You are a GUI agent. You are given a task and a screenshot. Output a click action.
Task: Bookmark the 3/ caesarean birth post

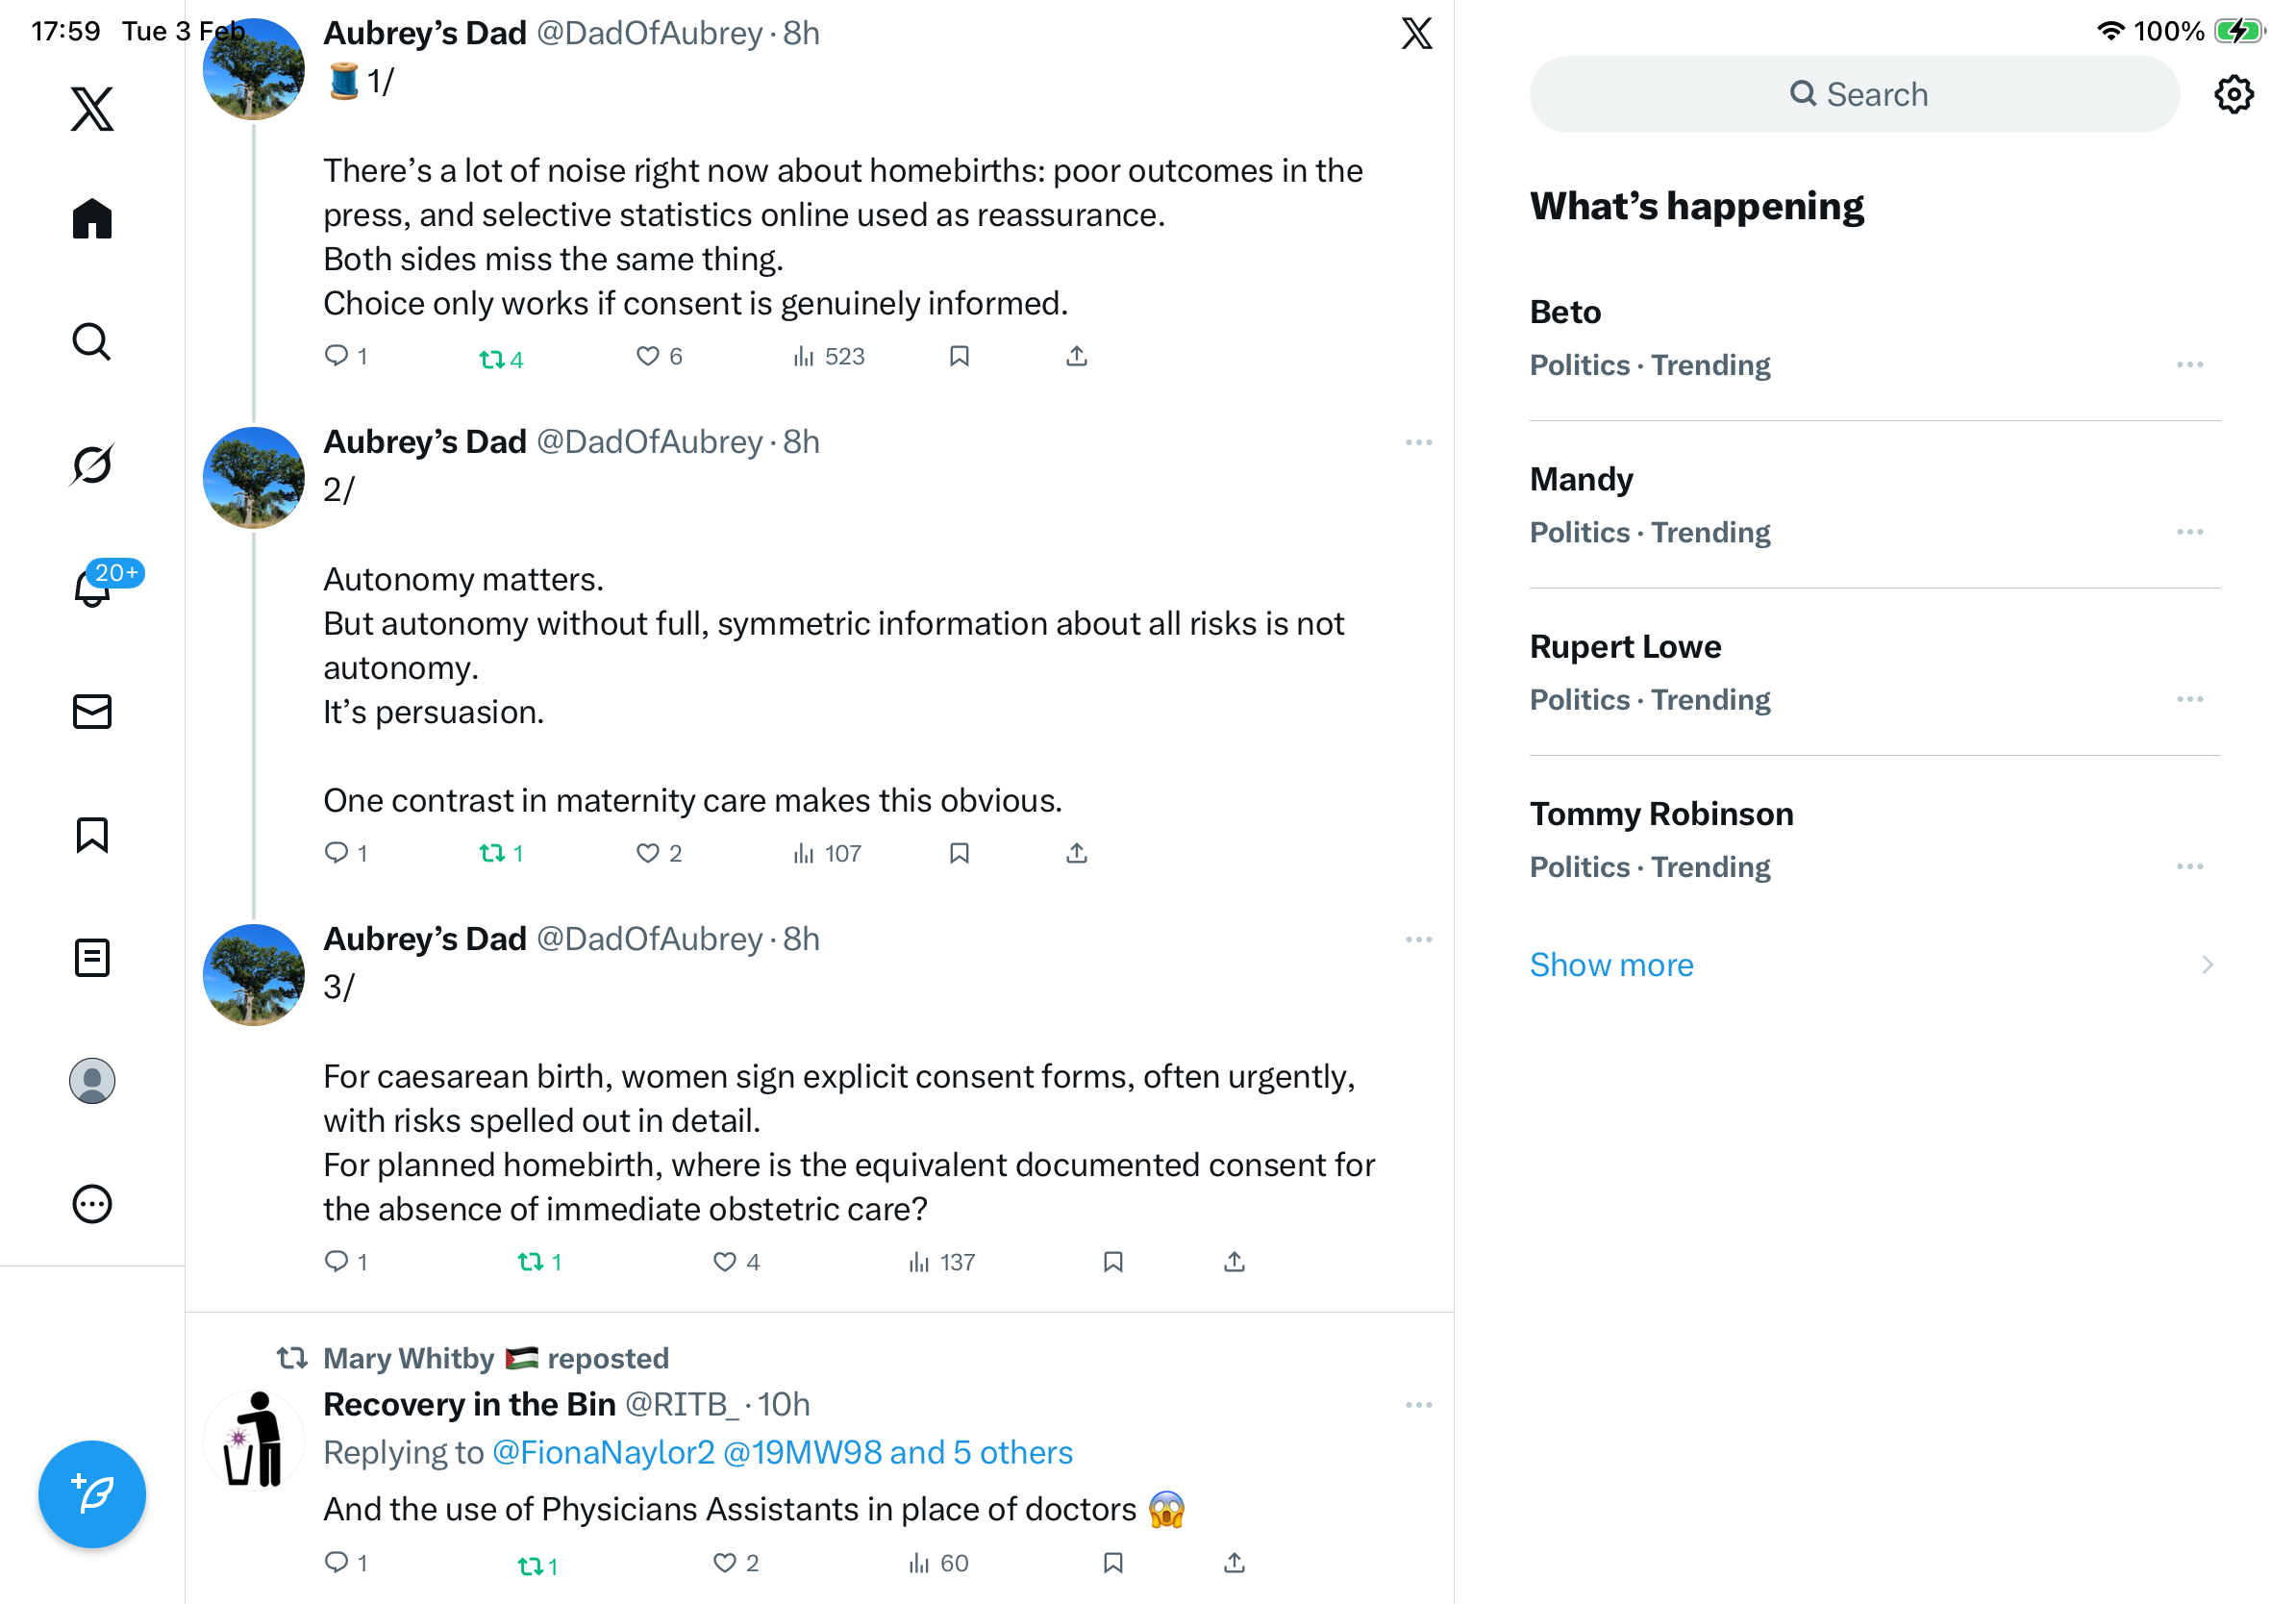1113,1262
